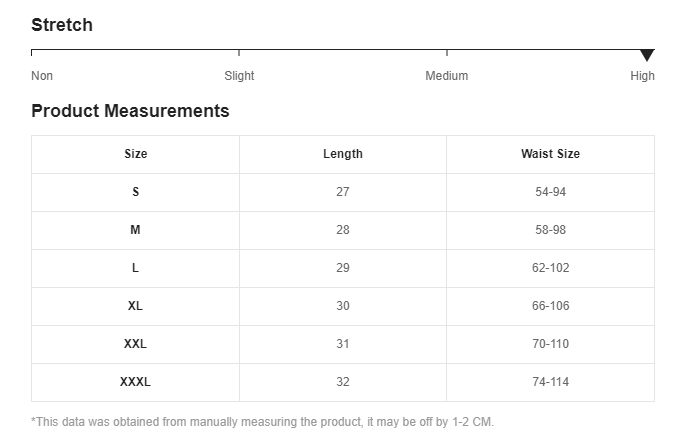Click the 'Length' column header
Screen dimensions: 689x444
343,154
